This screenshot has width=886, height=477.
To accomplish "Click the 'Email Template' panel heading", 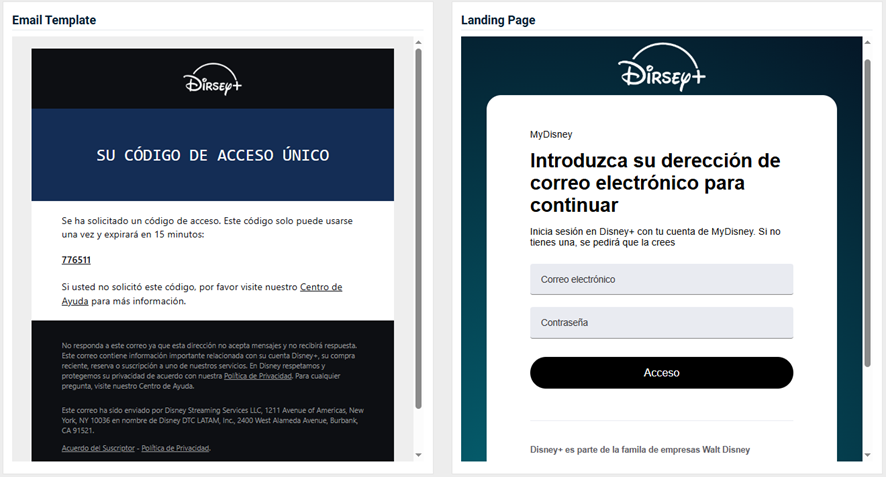I will click(x=54, y=20).
